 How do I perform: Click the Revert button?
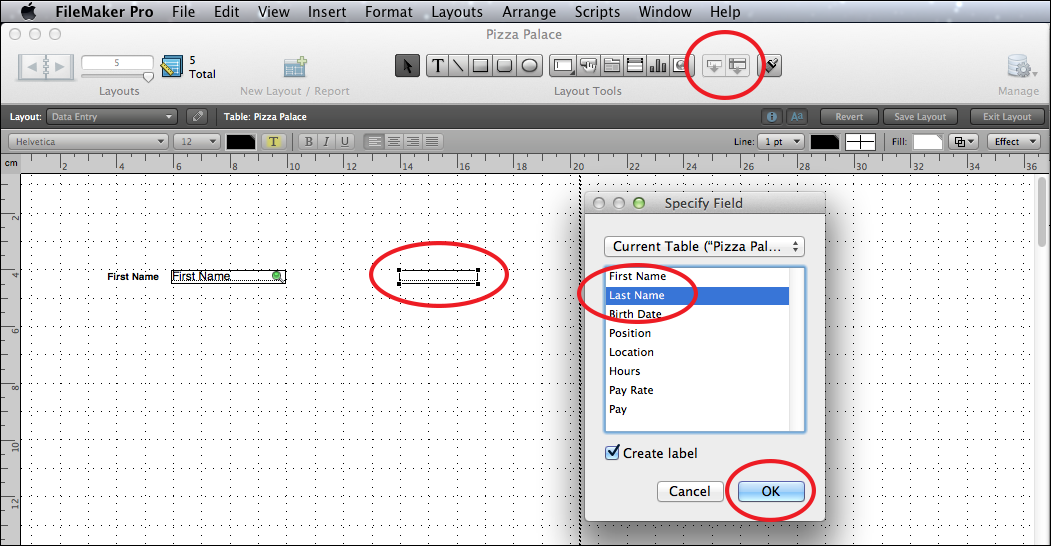pos(849,117)
